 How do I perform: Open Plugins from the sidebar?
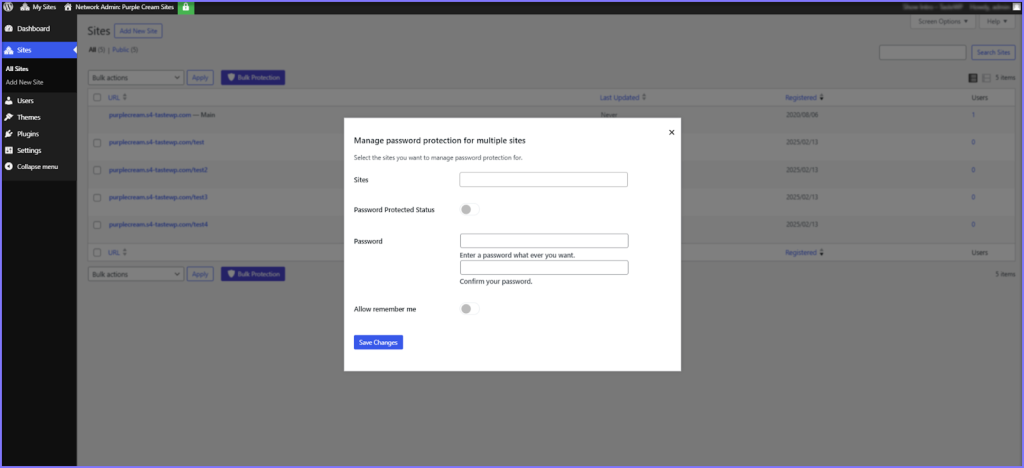pyautogui.click(x=28, y=133)
